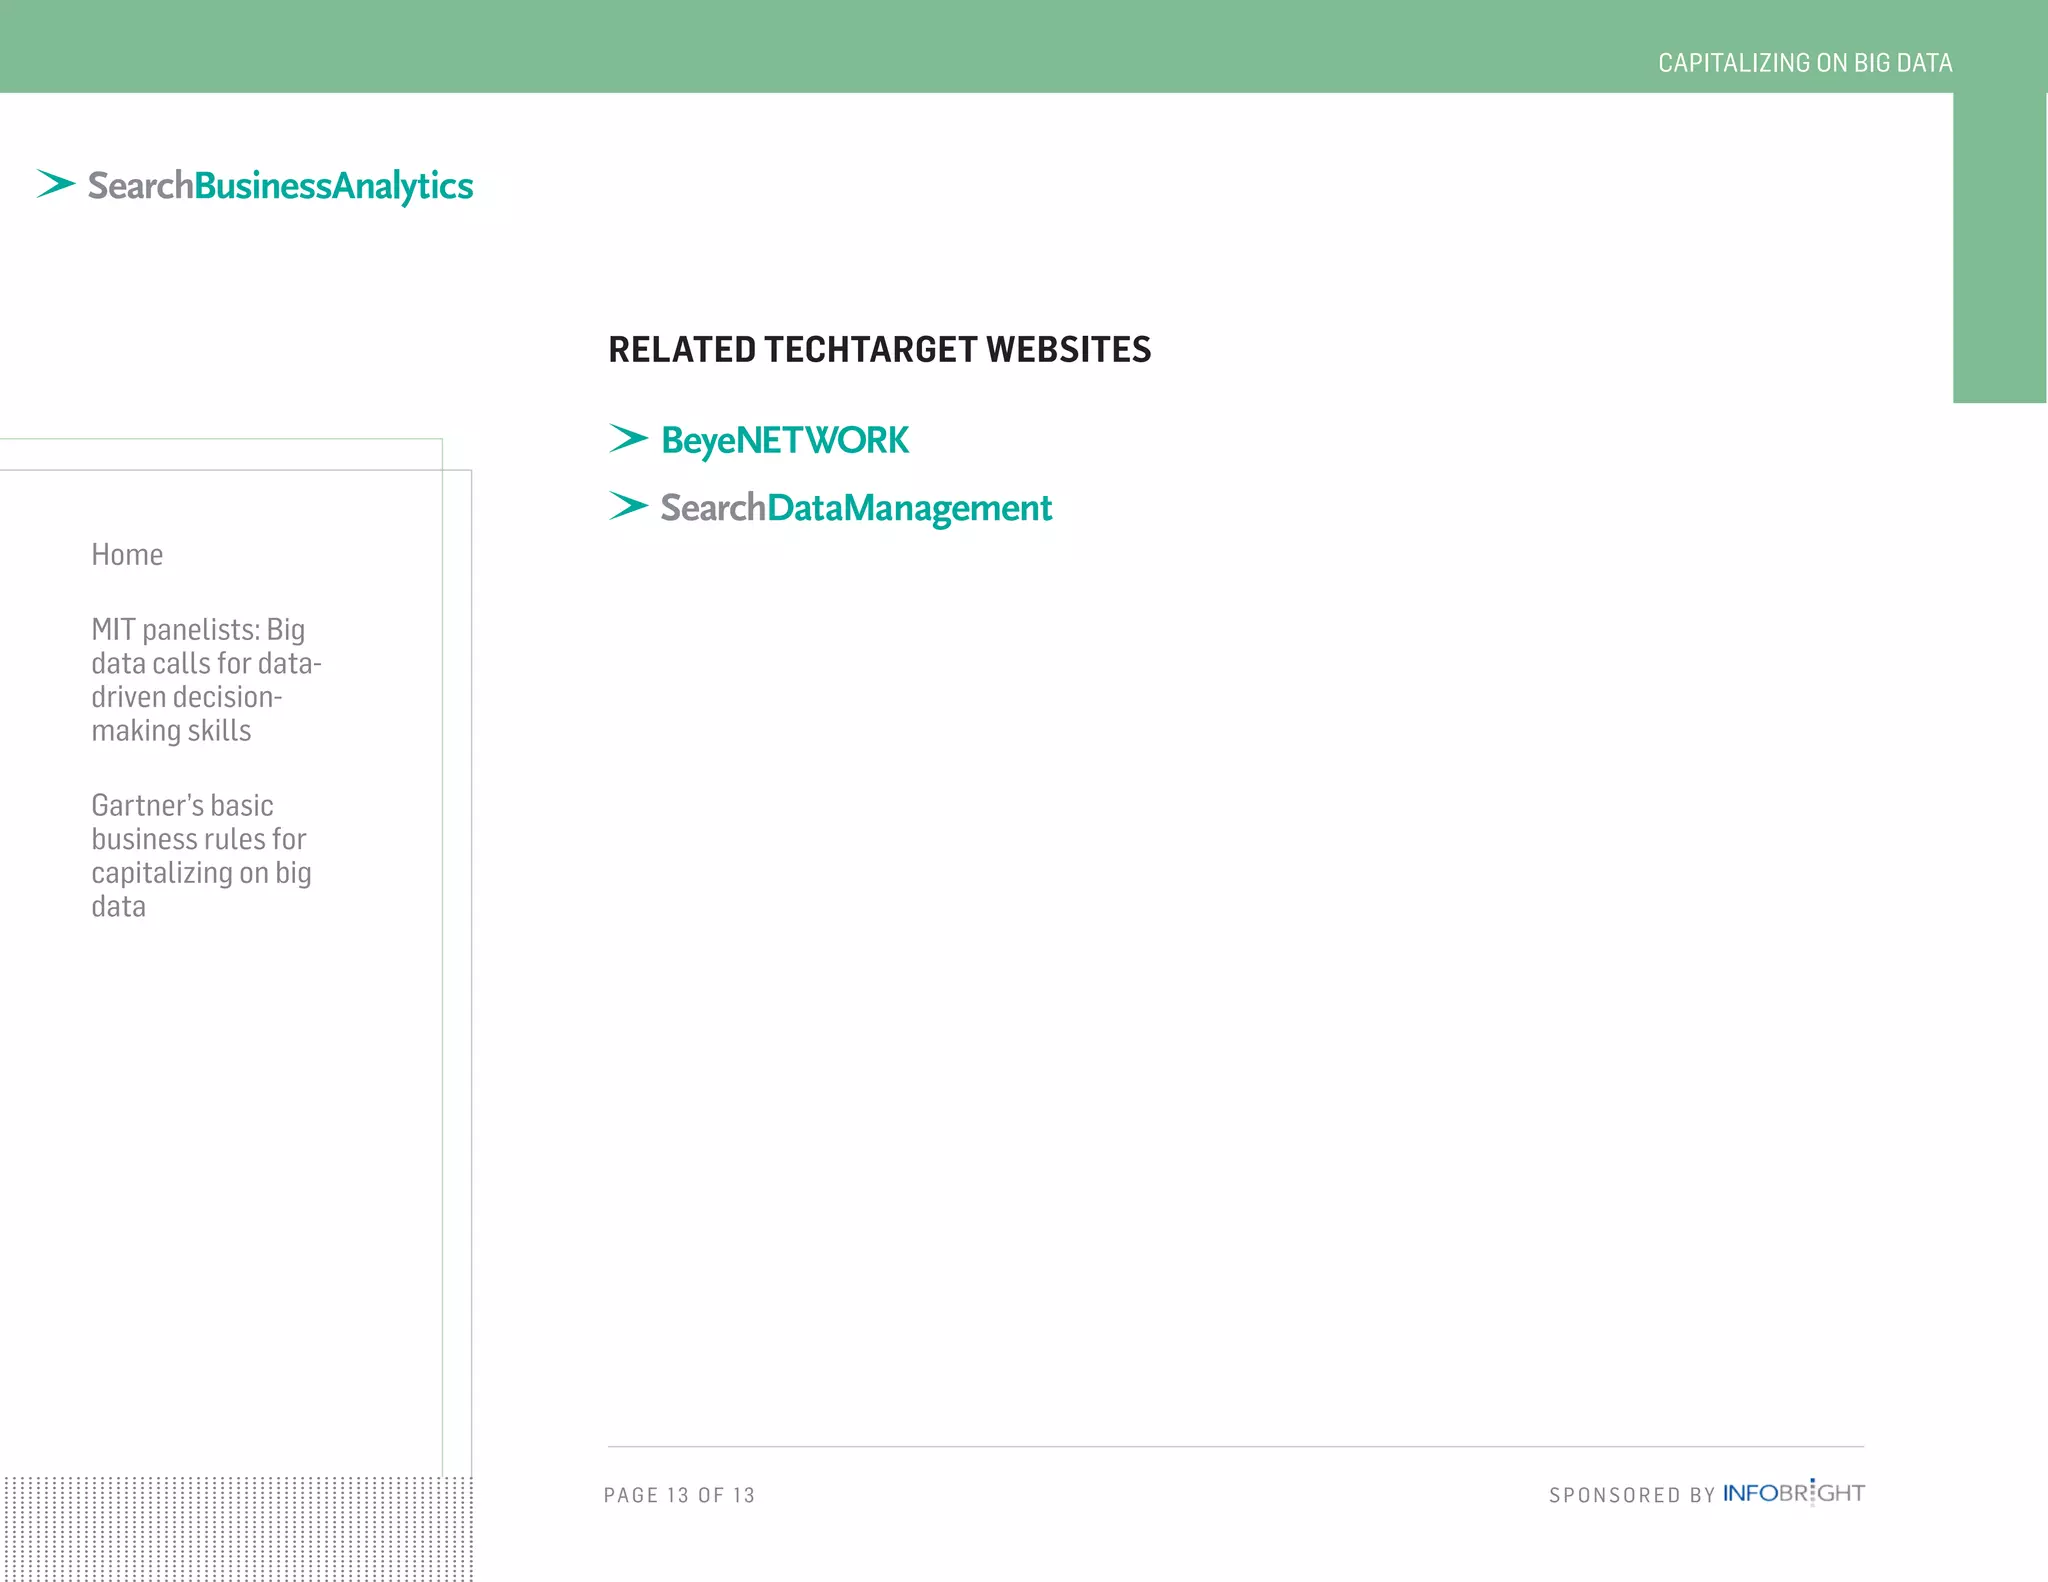The image size is (2048, 1582).
Task: Click the horizontal divider line above the footer
Action: pos(1235,1446)
